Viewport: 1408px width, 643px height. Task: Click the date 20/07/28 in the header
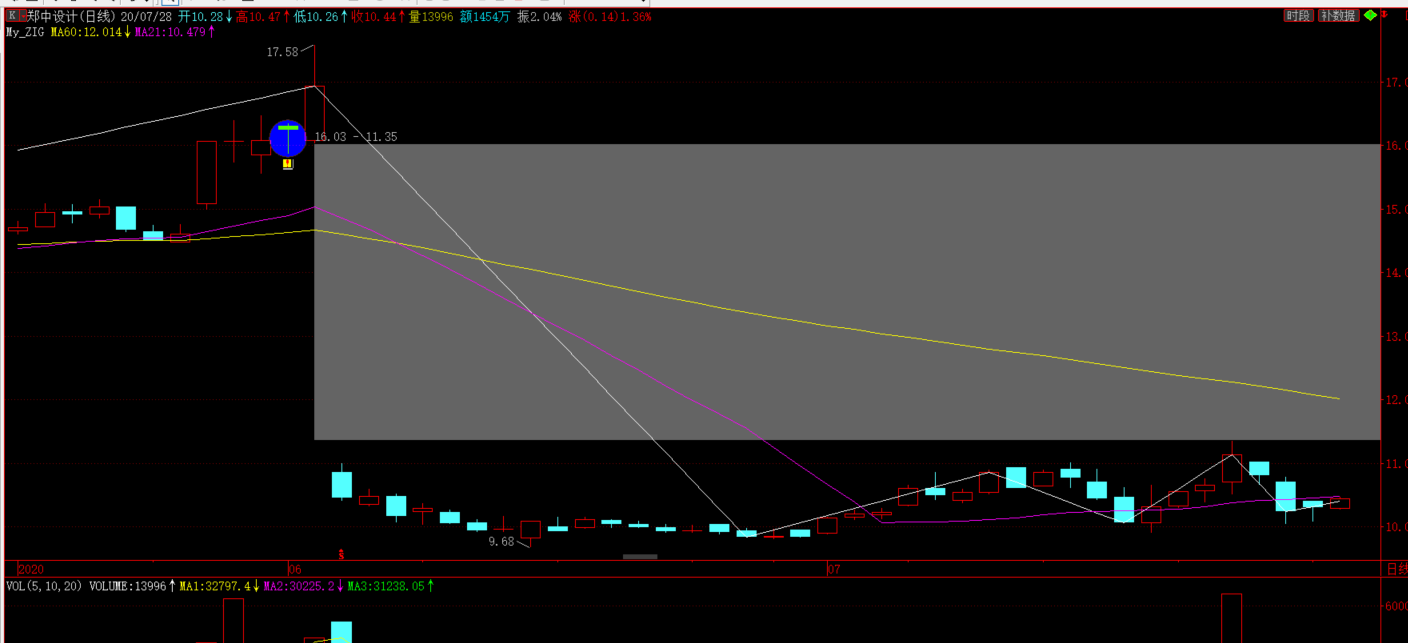click(x=148, y=17)
